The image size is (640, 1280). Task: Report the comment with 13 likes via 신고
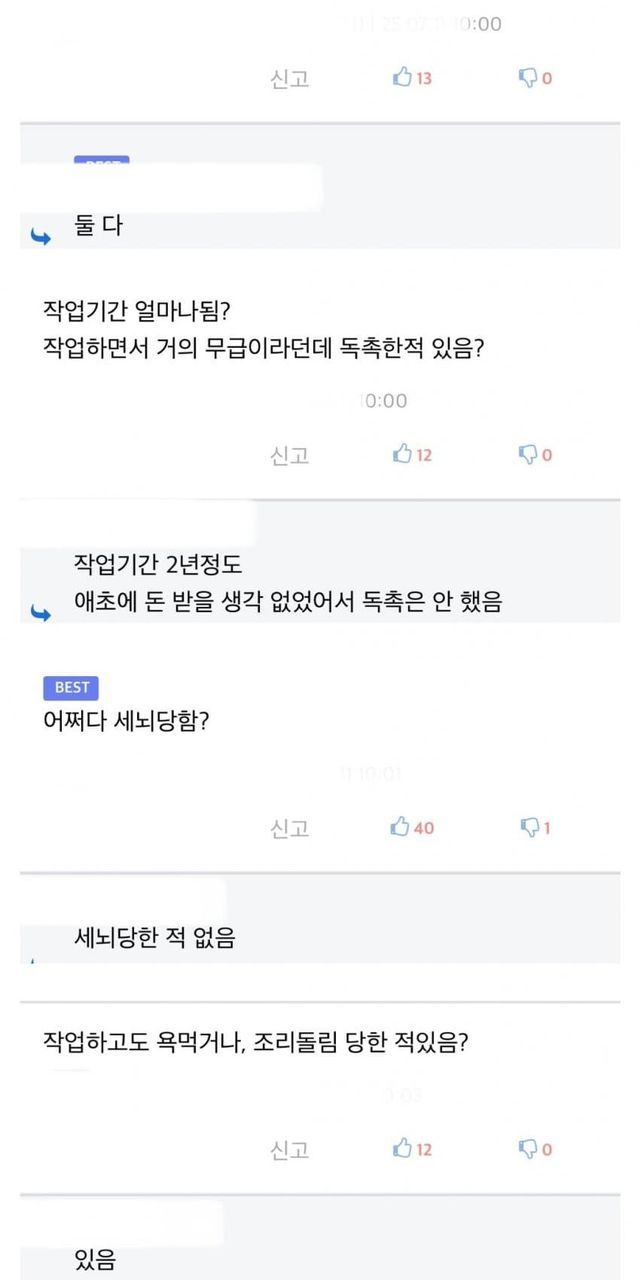point(290,79)
